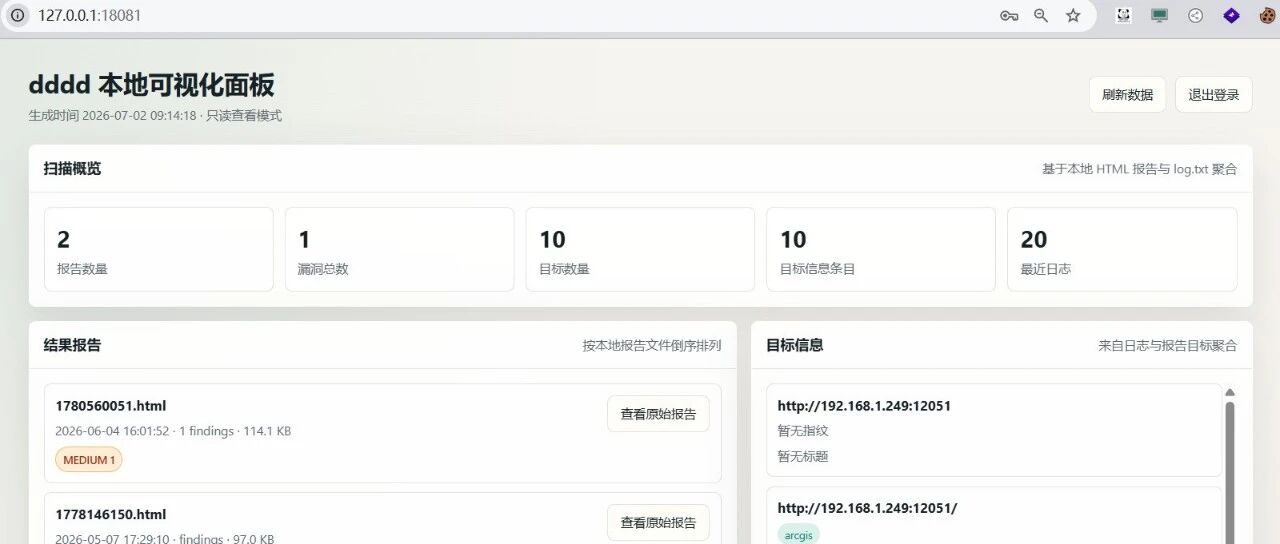Click target http://192.168.1.249:12051/ with trailing slash
This screenshot has width=1280, height=544.
(867, 508)
